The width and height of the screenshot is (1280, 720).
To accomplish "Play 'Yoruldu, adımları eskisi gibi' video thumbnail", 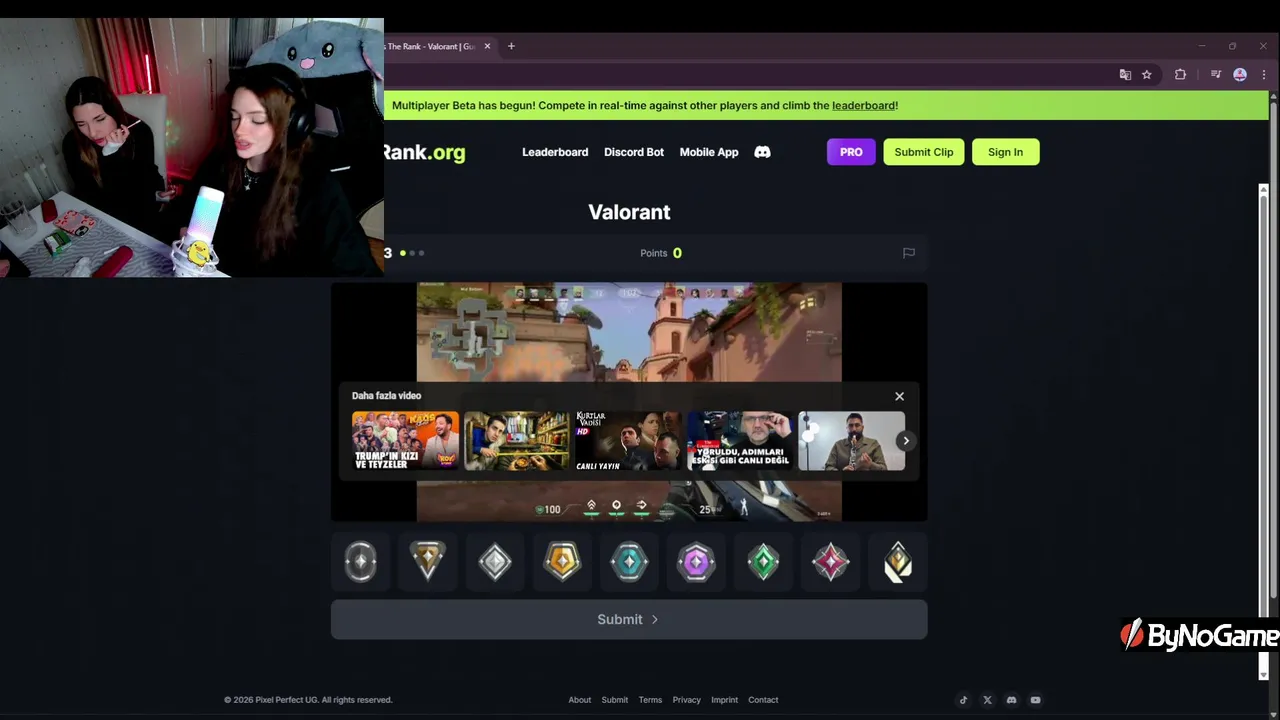I will pos(740,441).
